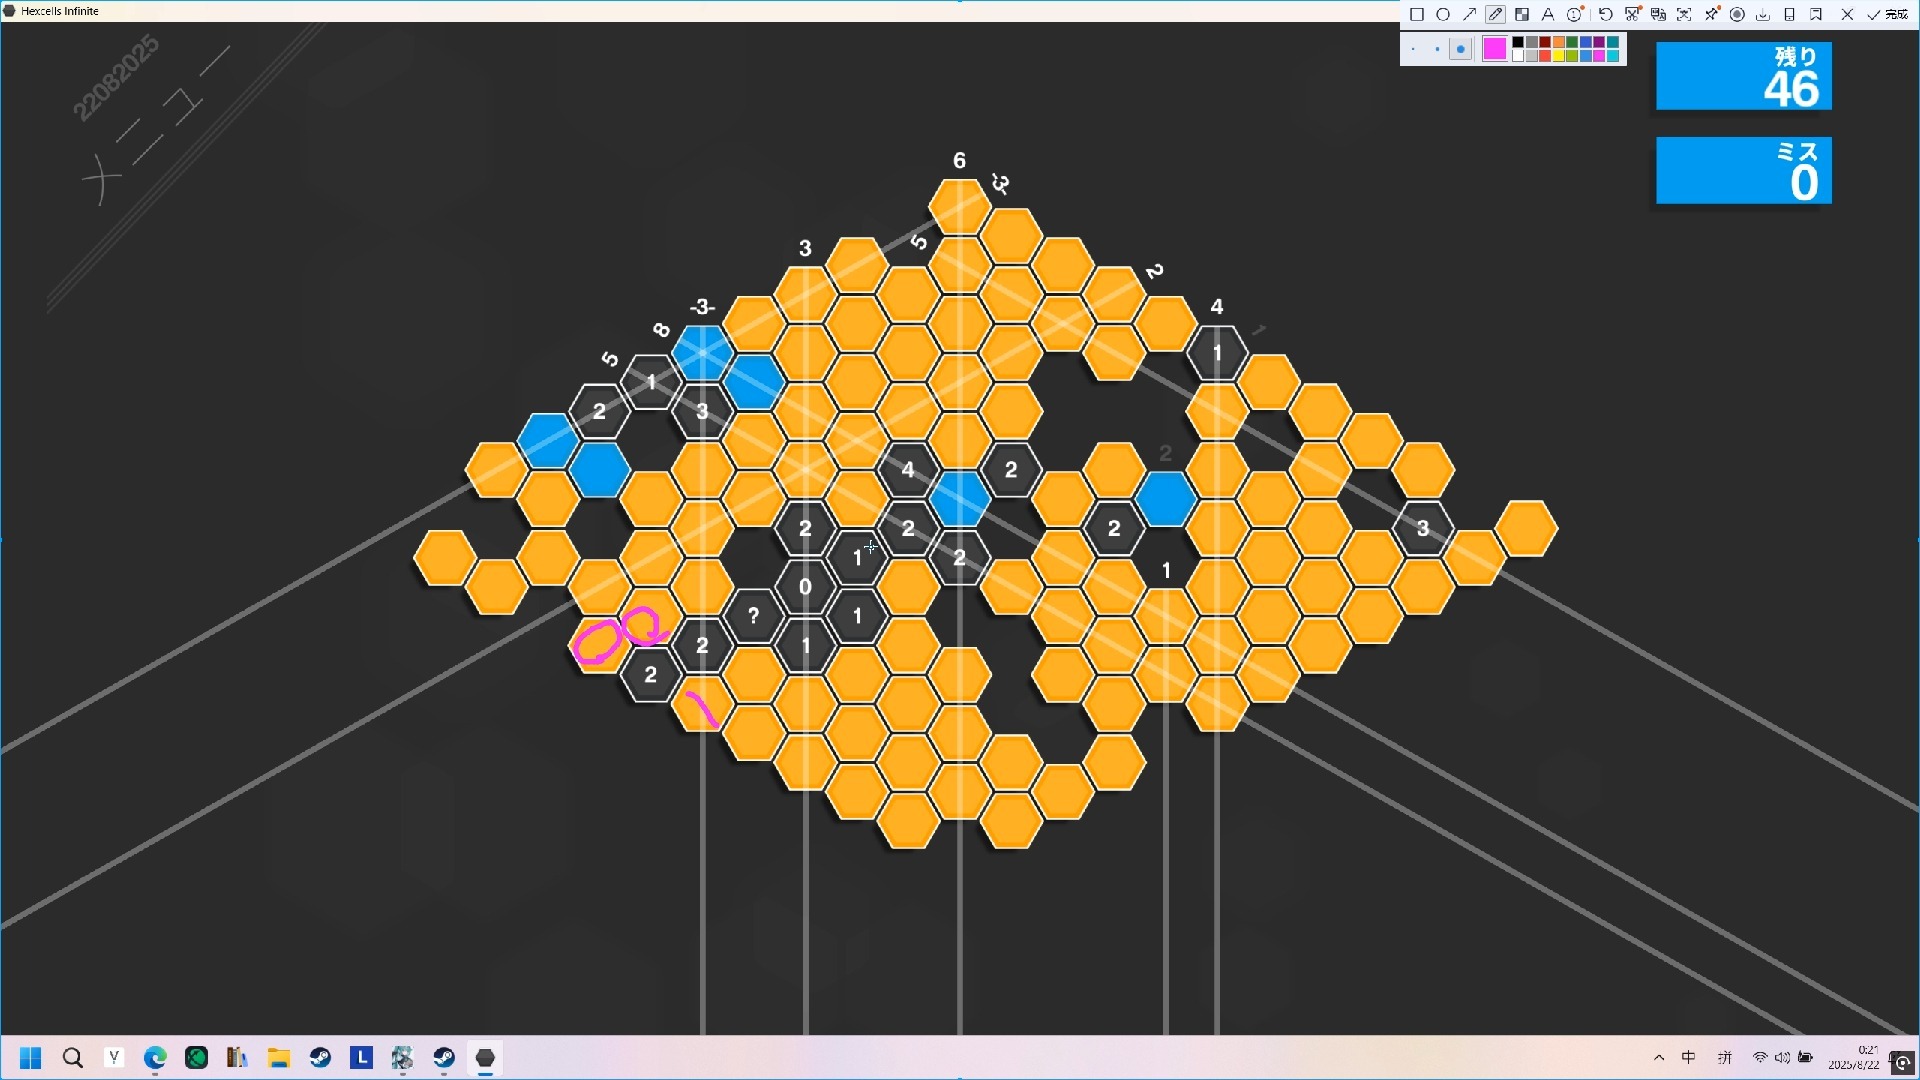
Task: Click the hex cell showing 0
Action: coord(805,587)
